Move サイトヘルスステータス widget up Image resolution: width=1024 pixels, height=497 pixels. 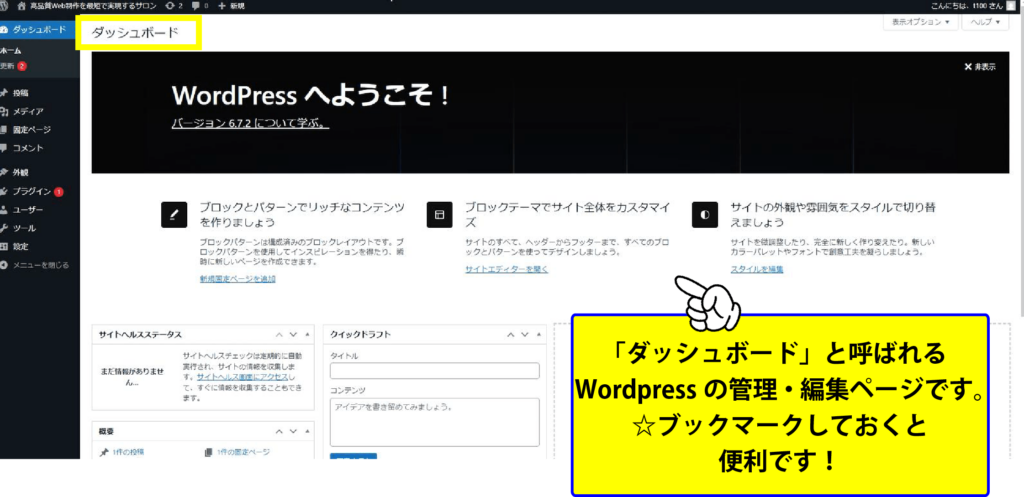280,334
